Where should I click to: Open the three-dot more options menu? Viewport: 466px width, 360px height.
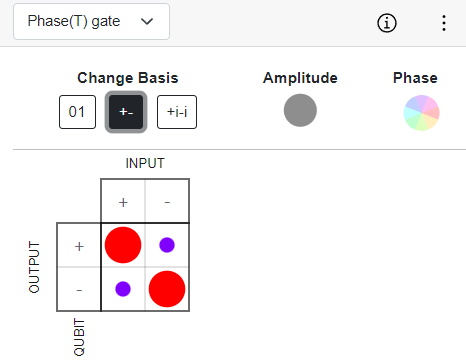point(444,23)
